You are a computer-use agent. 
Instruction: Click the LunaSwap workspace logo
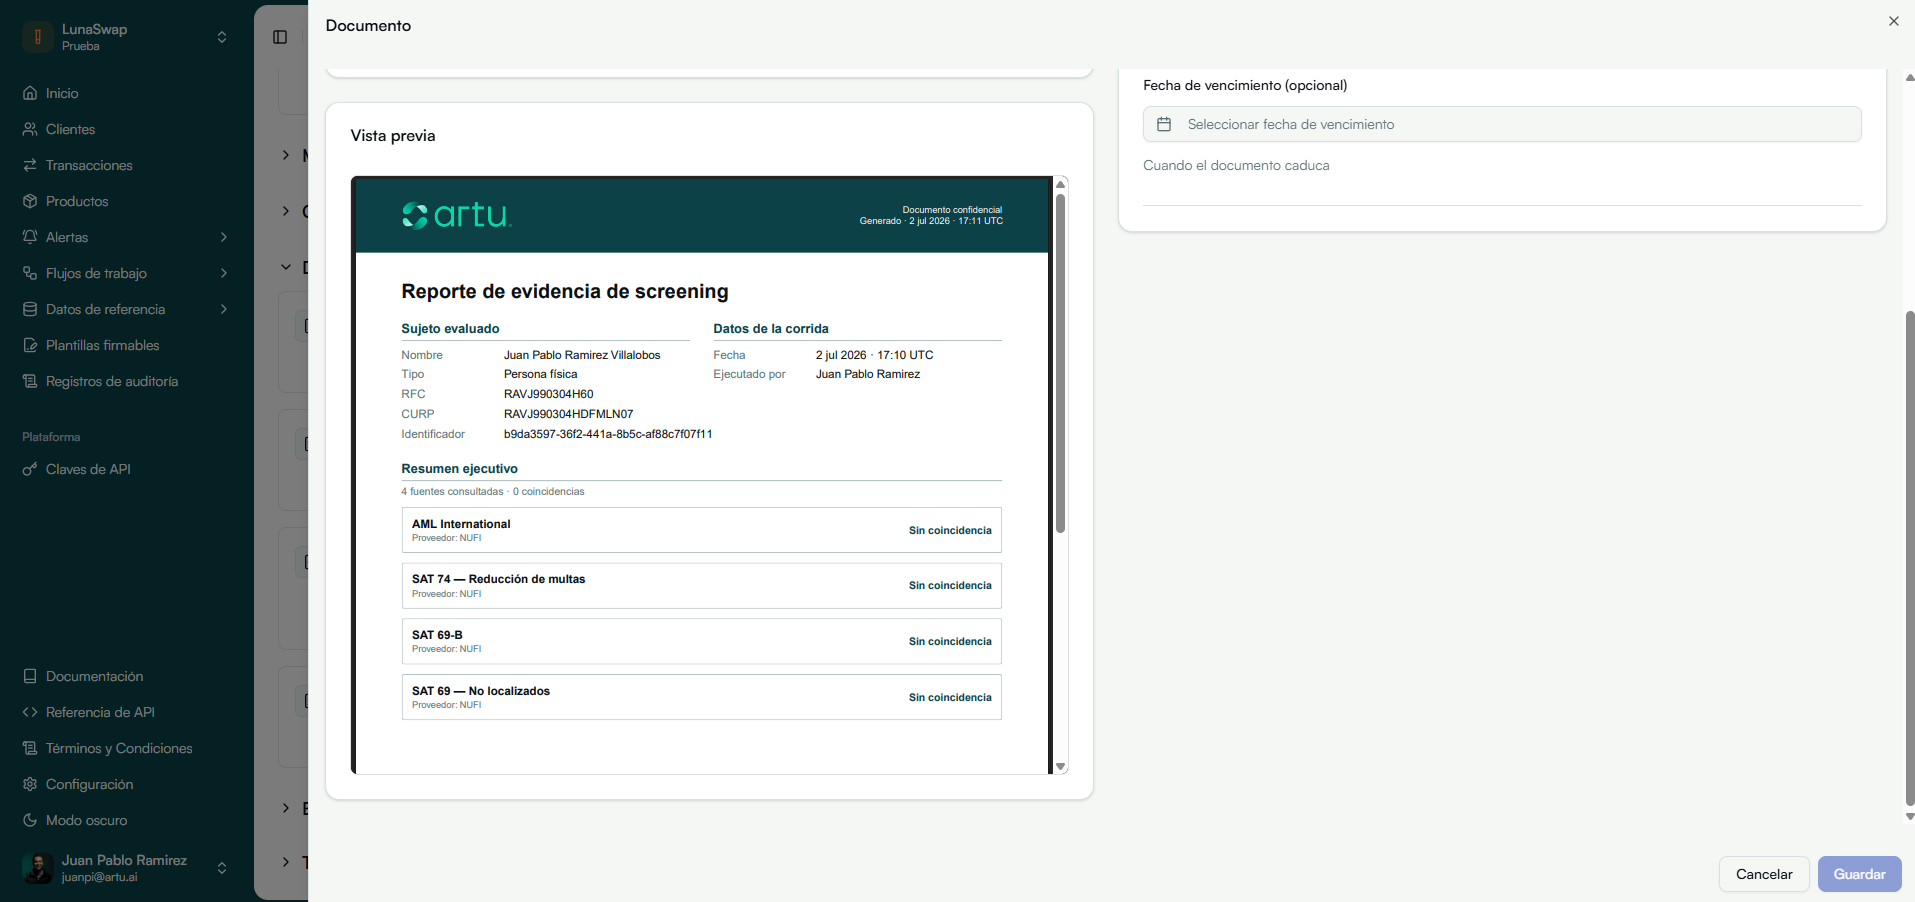click(38, 37)
